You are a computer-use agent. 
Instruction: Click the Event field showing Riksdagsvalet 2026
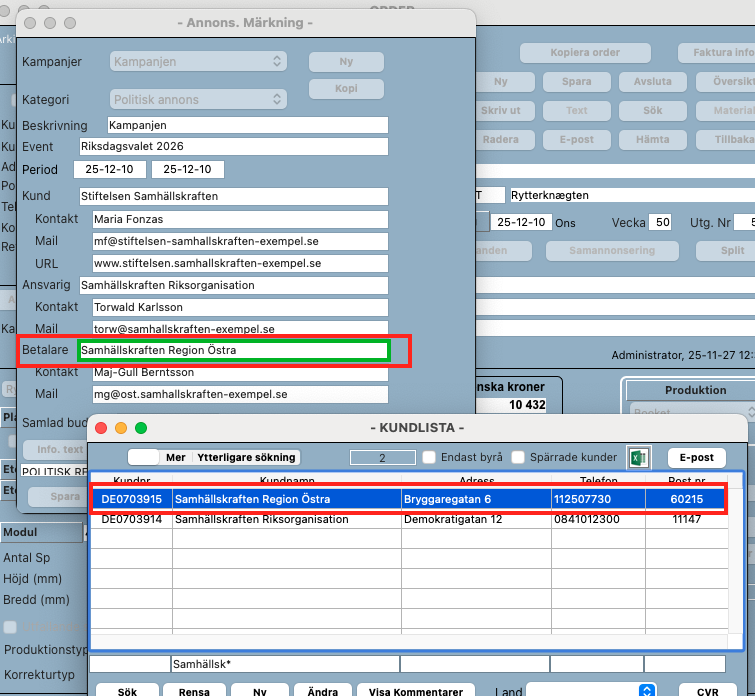(x=232, y=147)
